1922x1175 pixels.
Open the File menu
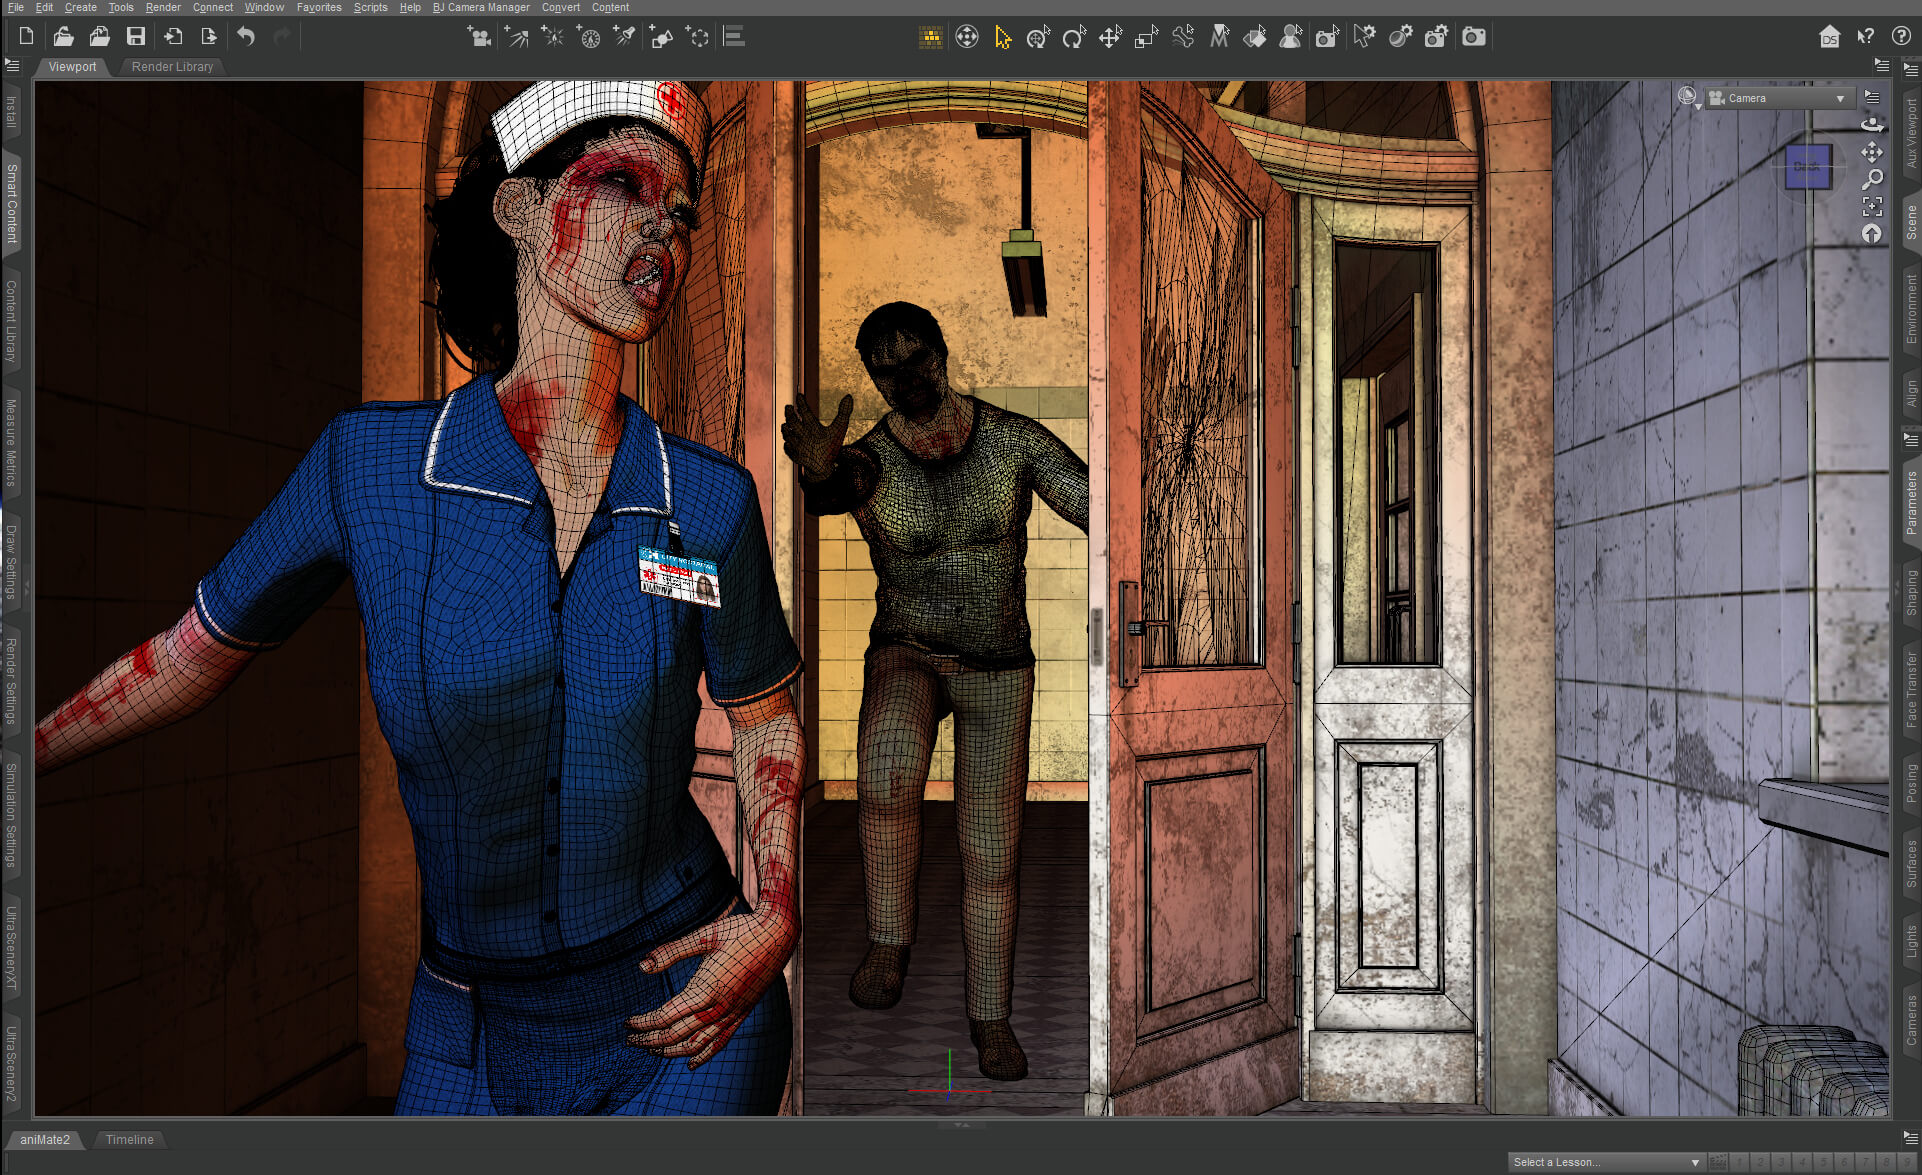[15, 7]
